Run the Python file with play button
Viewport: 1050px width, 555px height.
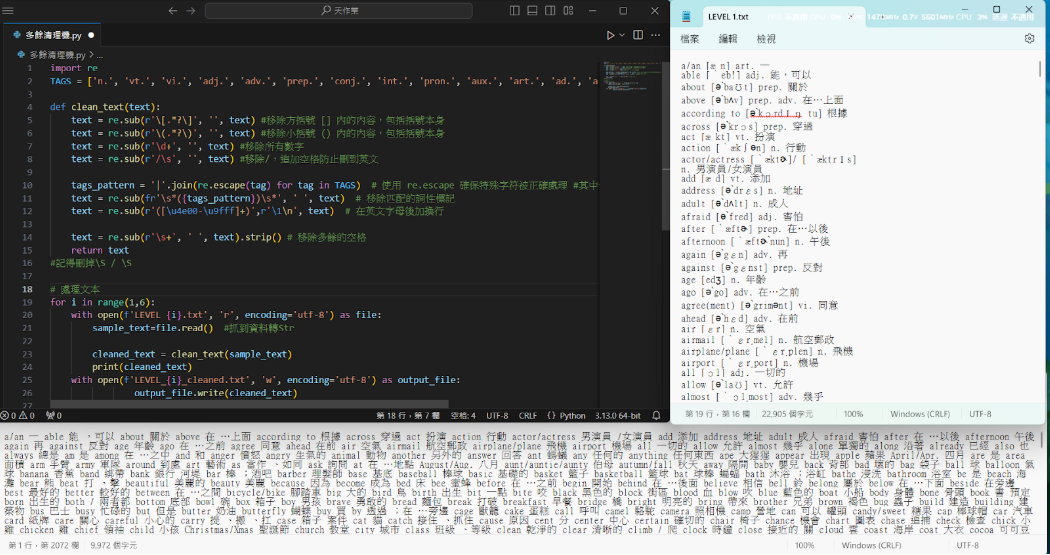(610, 35)
